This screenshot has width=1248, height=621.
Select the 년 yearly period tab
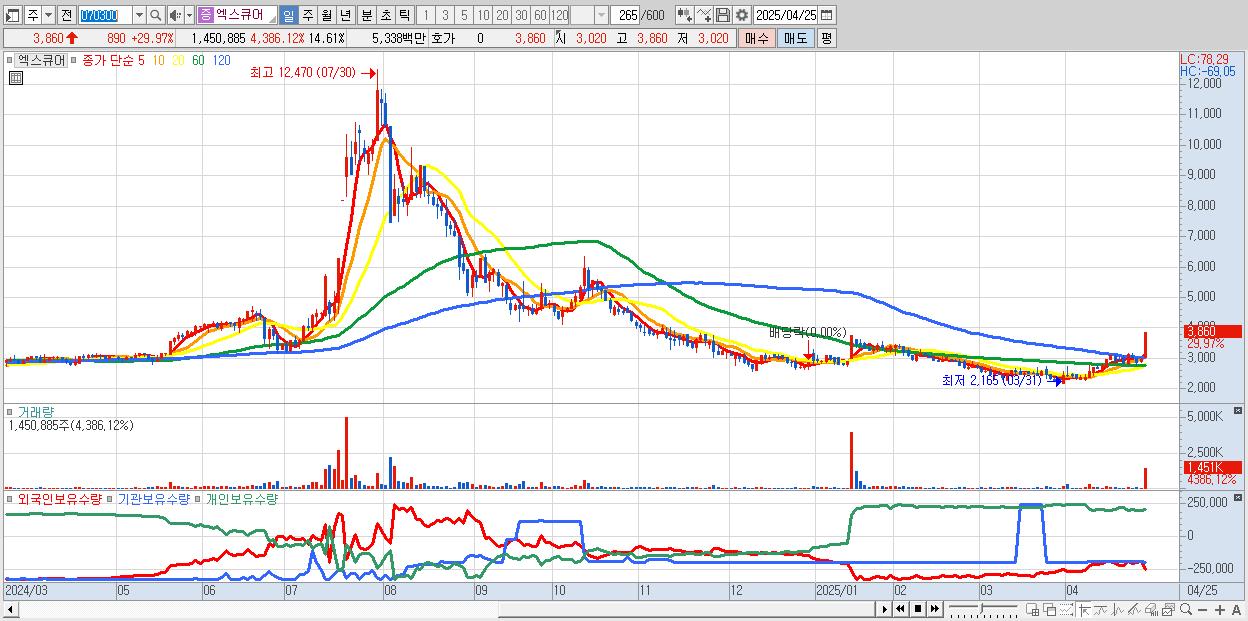(x=345, y=16)
